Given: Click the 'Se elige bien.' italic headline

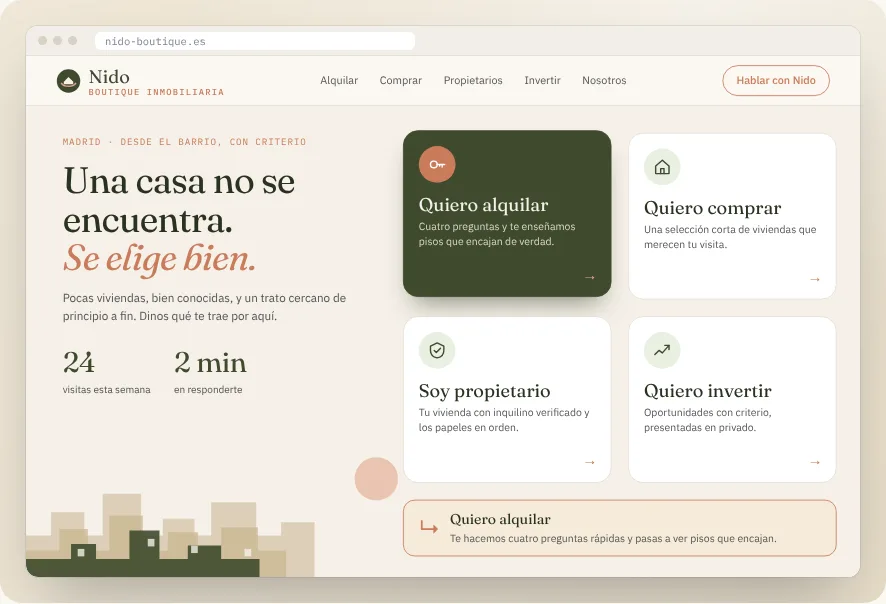Looking at the screenshot, I should (x=159, y=259).
